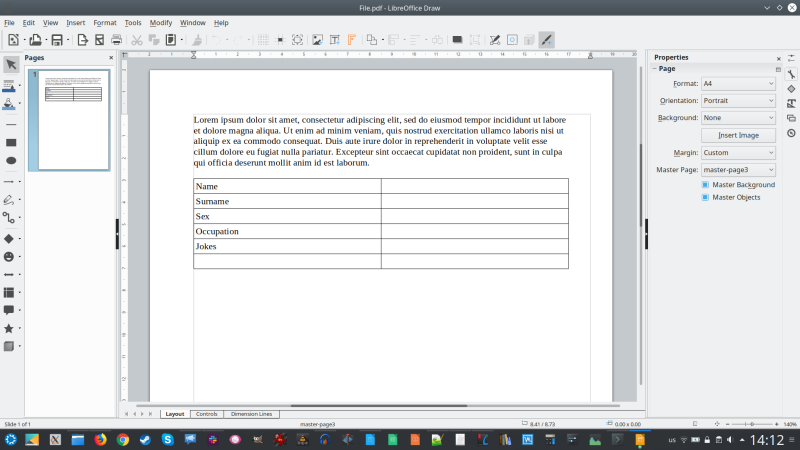
Task: Select the Lines and Arrows tool
Action: [x=9, y=182]
